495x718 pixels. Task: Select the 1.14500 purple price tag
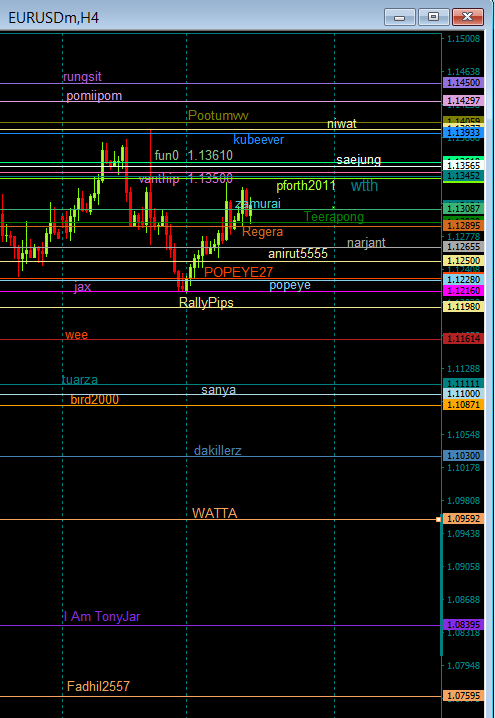[463, 83]
